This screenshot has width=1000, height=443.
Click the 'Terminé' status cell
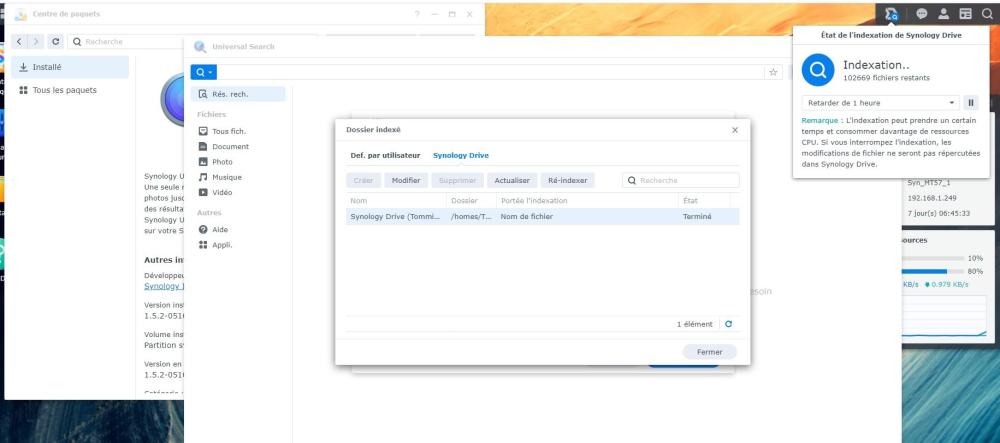click(x=697, y=217)
